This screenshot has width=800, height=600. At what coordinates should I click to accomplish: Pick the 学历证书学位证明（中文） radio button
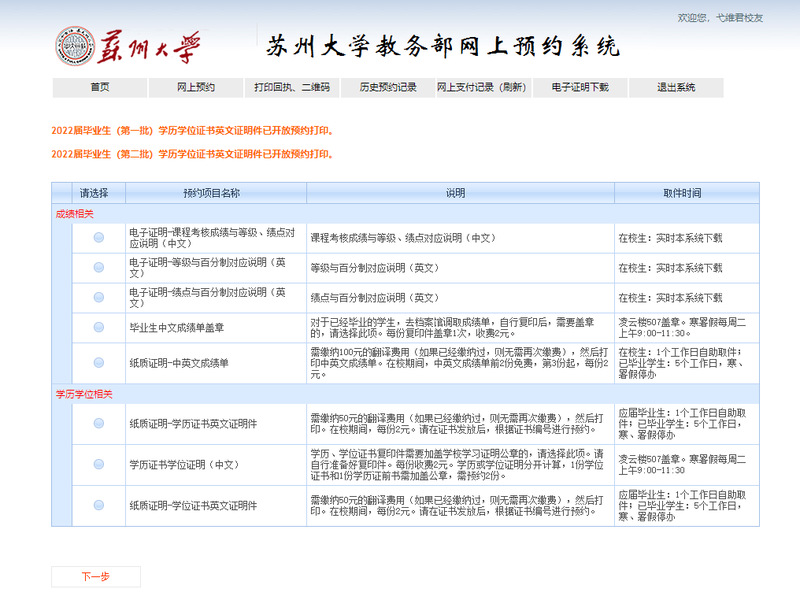(x=98, y=465)
